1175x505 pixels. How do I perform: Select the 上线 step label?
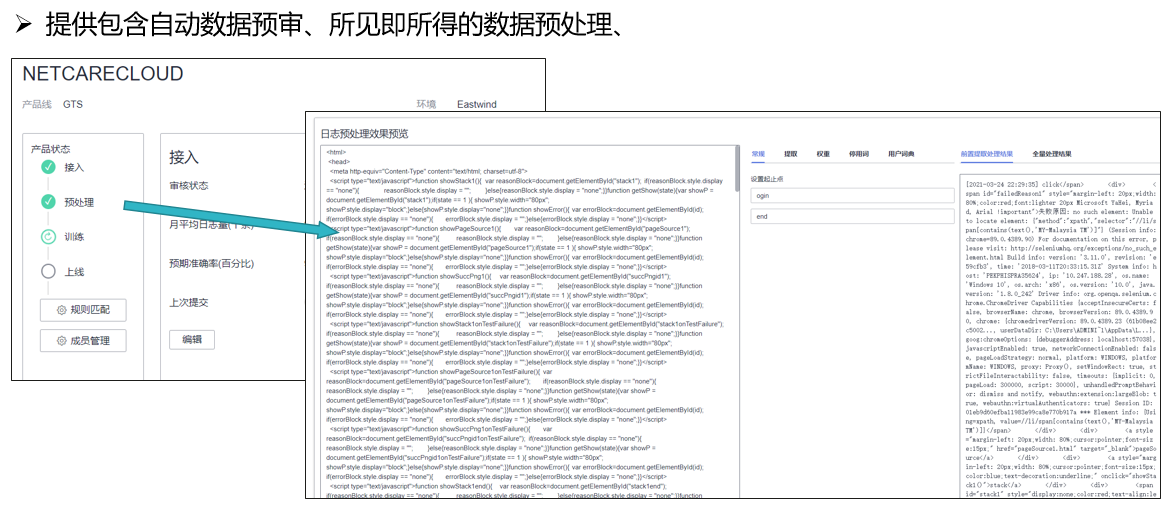[x=74, y=272]
